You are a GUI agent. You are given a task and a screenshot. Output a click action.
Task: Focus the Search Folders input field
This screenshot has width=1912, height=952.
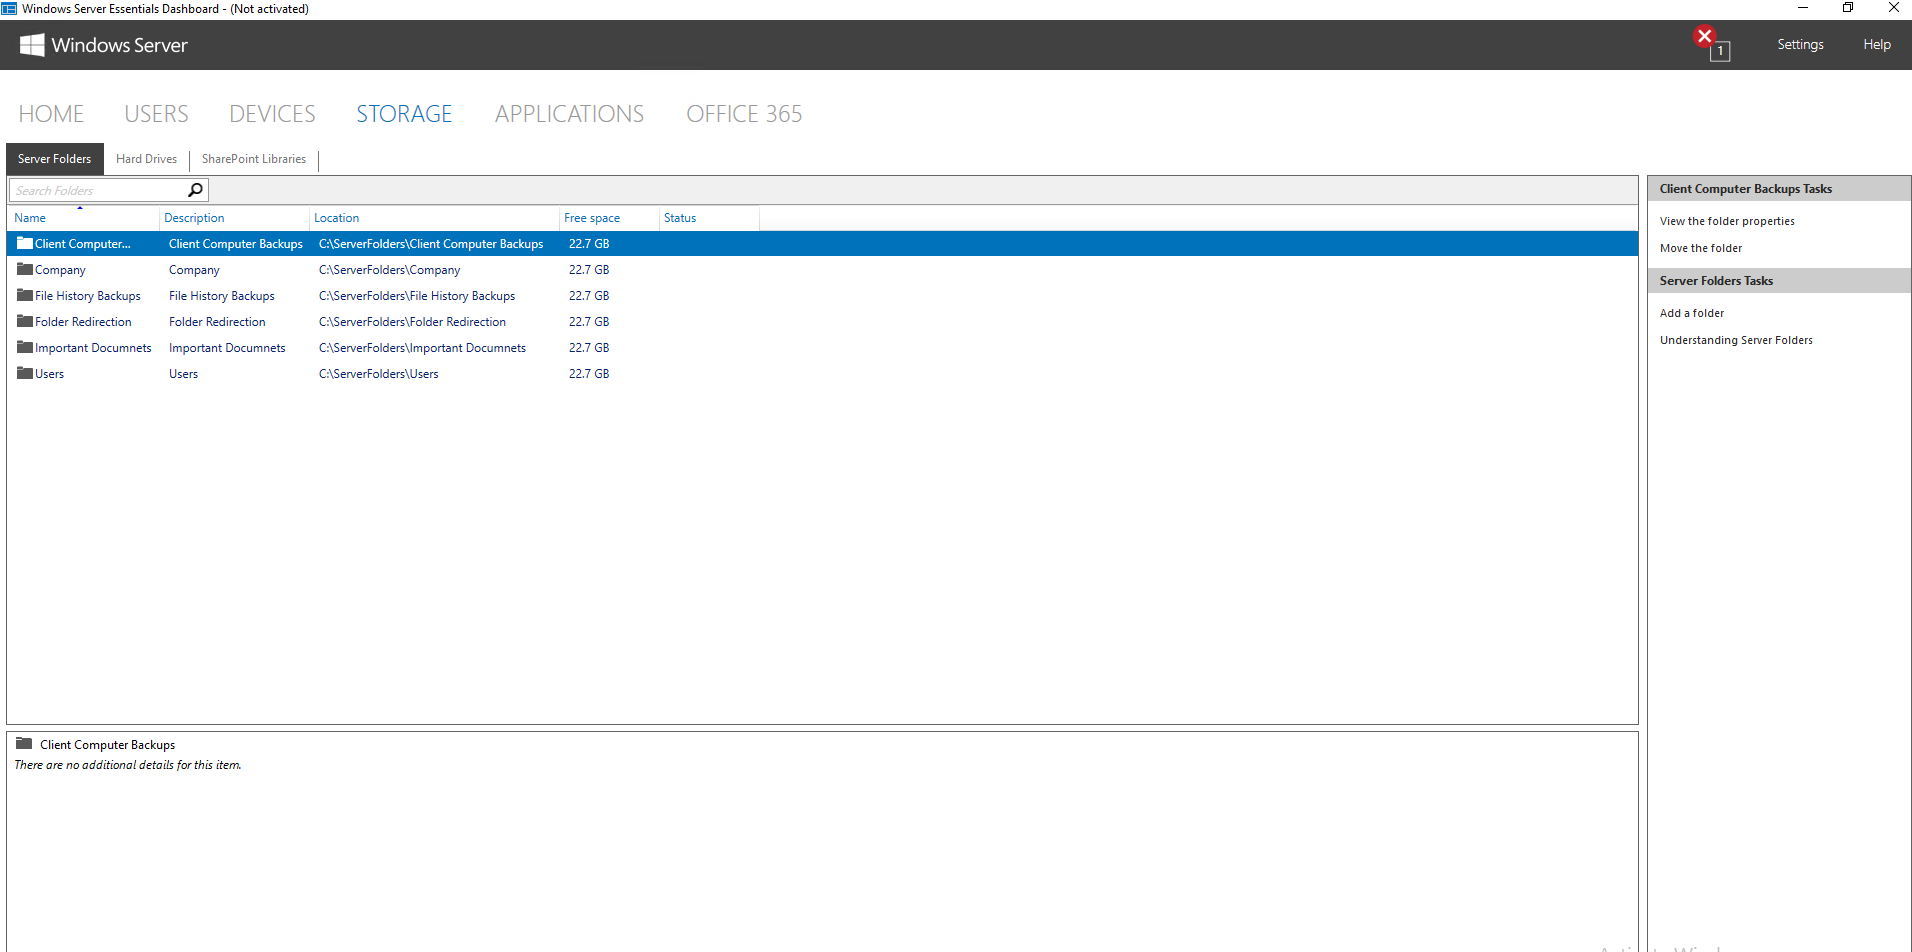coord(98,190)
